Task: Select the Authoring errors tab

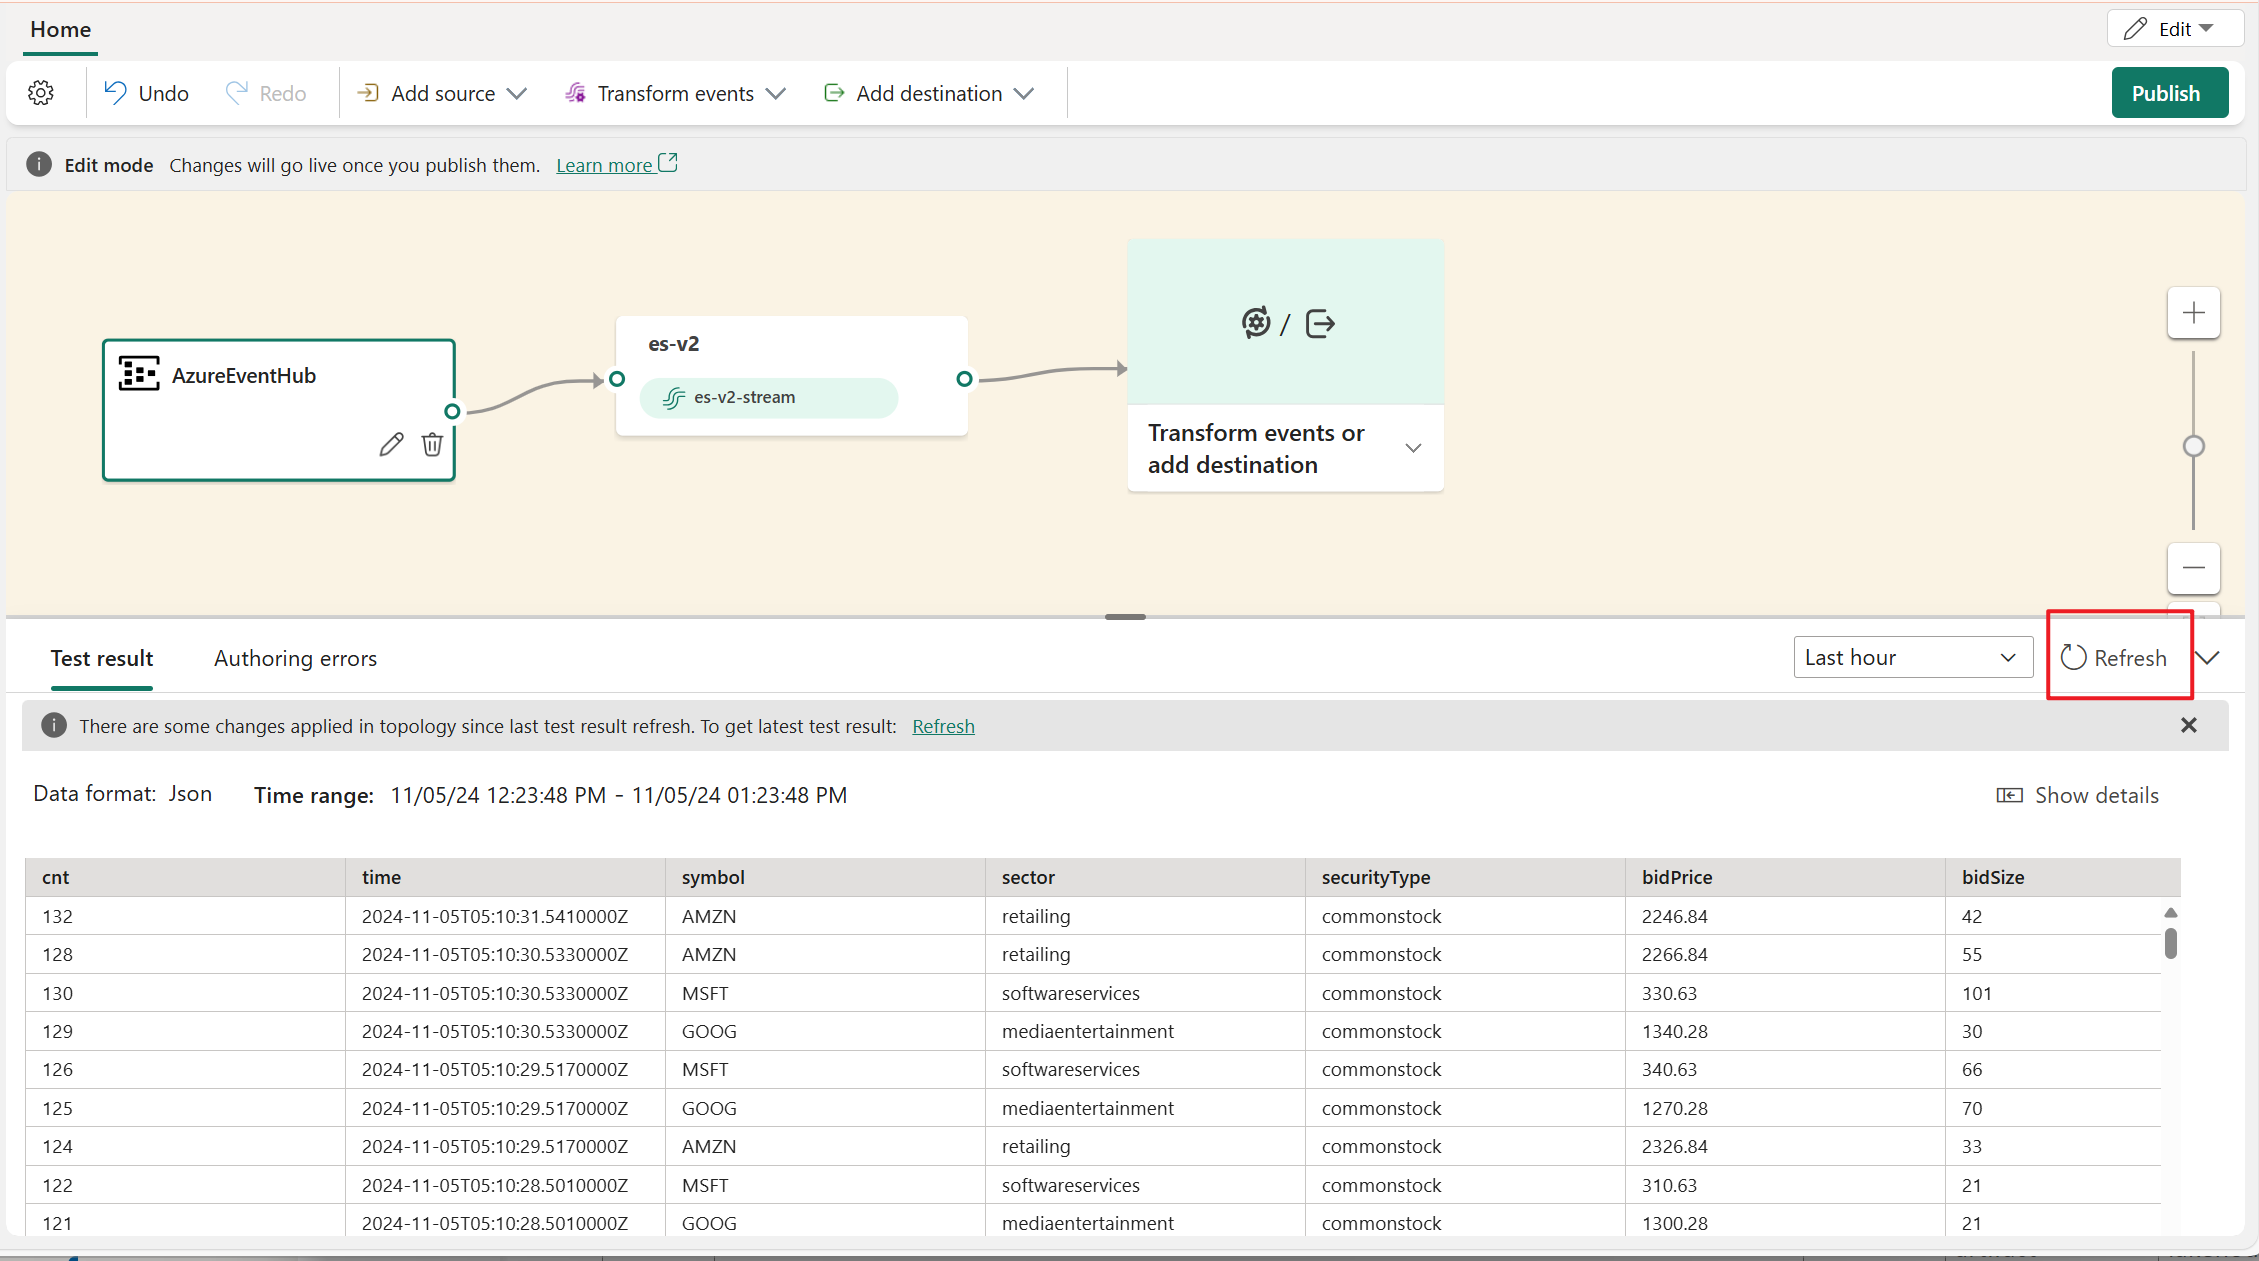Action: point(295,658)
